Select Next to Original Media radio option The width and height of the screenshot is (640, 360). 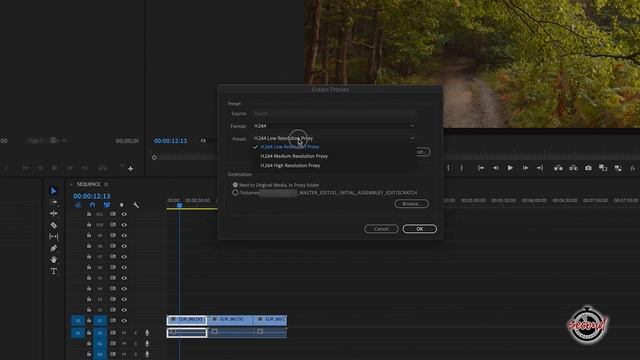tap(235, 185)
